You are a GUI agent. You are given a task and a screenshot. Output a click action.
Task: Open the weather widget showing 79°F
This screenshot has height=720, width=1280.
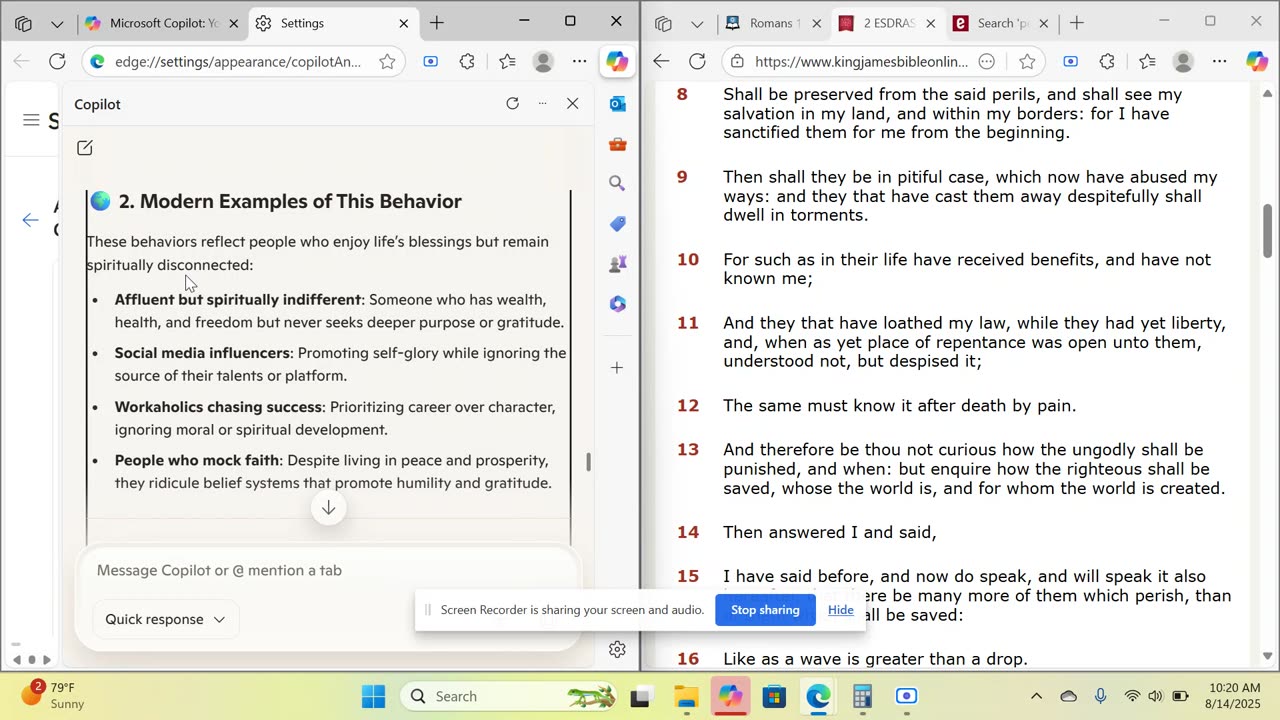tap(56, 696)
